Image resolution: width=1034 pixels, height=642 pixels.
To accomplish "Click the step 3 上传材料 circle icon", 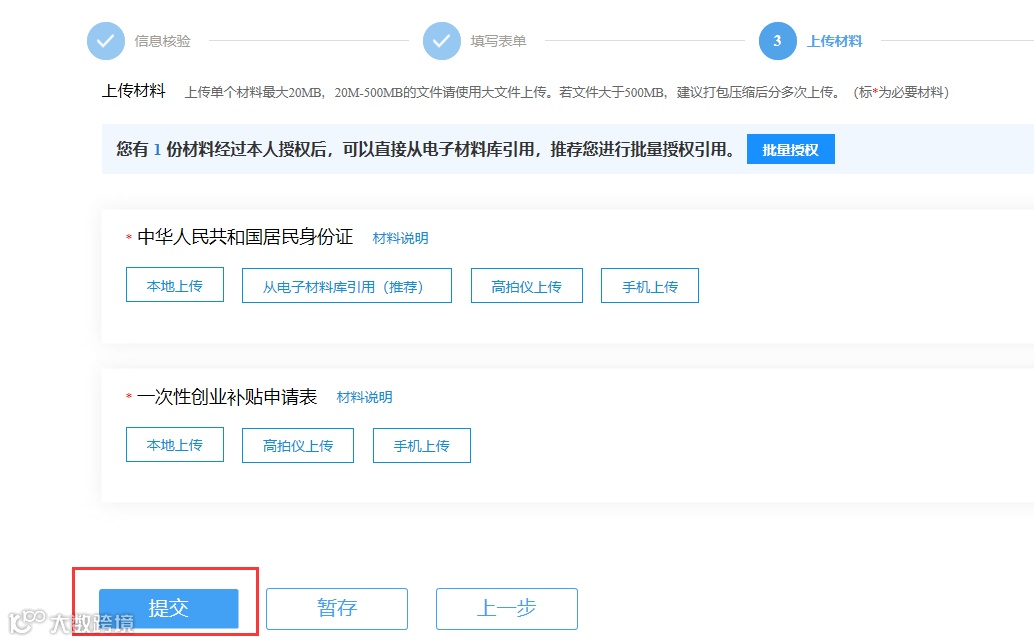I will 777,41.
